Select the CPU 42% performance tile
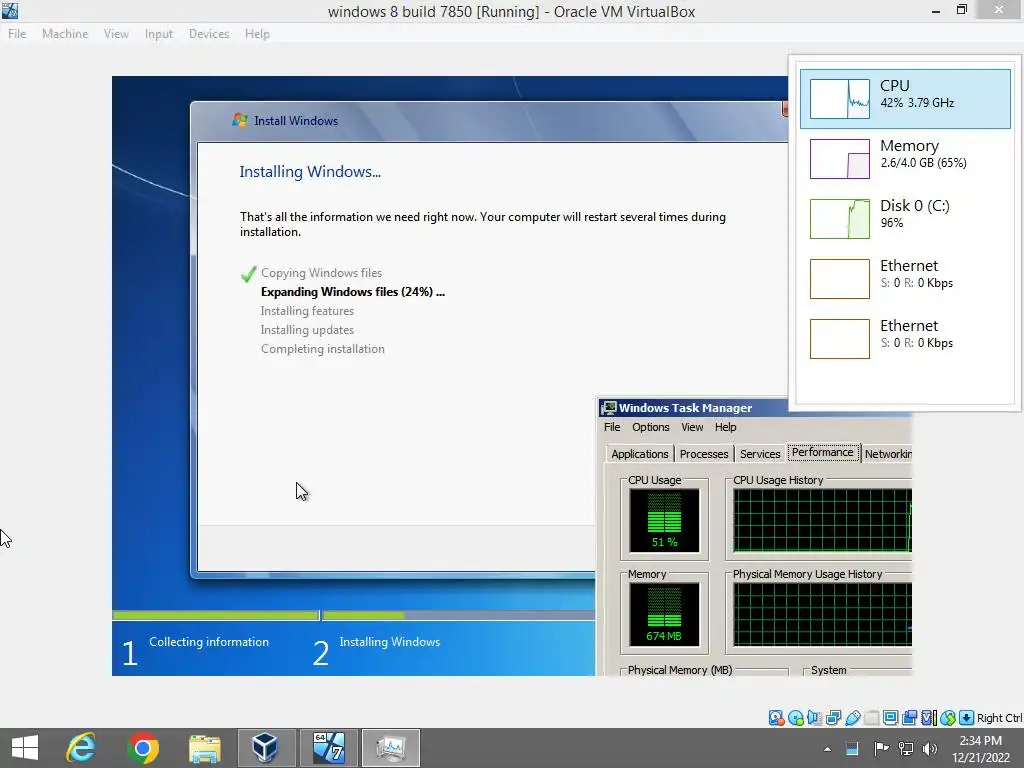Screen dimensions: 1024x768 (905, 99)
